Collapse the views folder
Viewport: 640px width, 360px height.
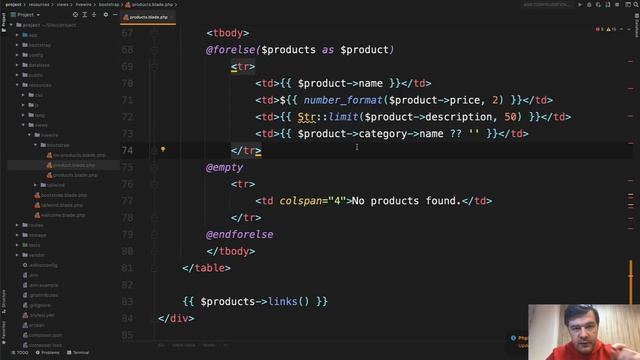click(x=23, y=125)
